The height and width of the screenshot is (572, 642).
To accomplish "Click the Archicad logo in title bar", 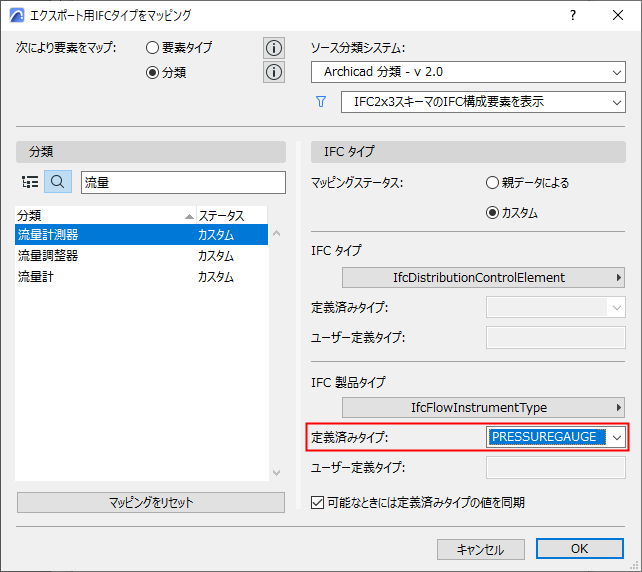I will tap(17, 16).
